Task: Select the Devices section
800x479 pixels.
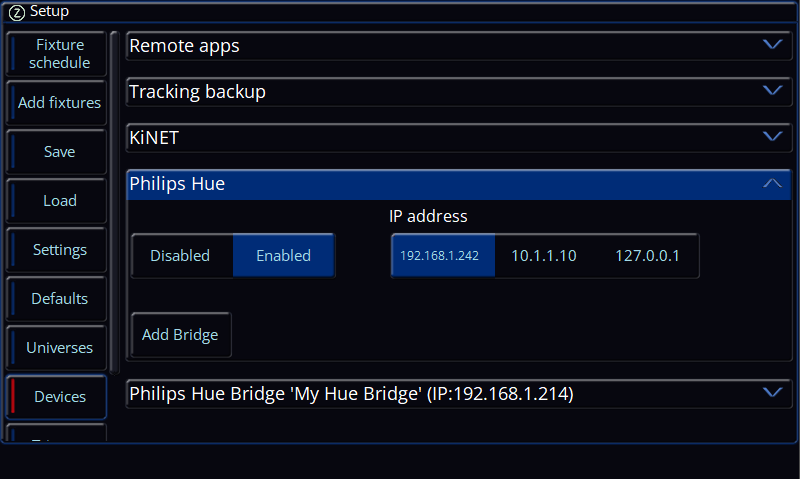Action: pos(56,396)
